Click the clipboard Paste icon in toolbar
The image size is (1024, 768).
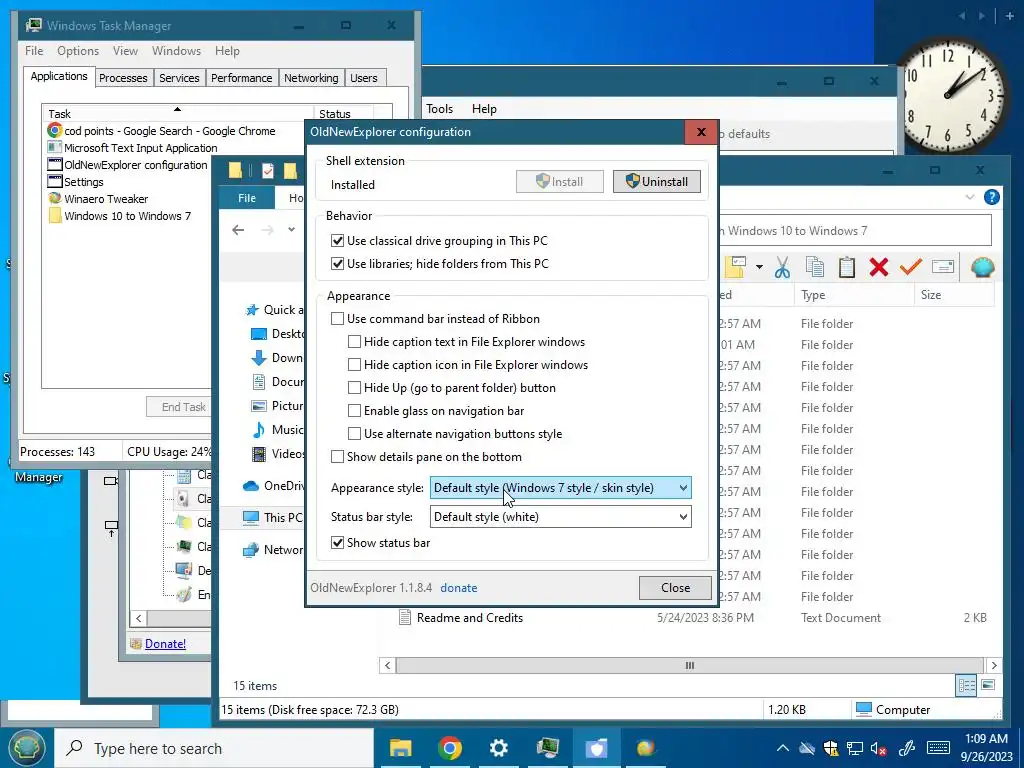tap(847, 267)
